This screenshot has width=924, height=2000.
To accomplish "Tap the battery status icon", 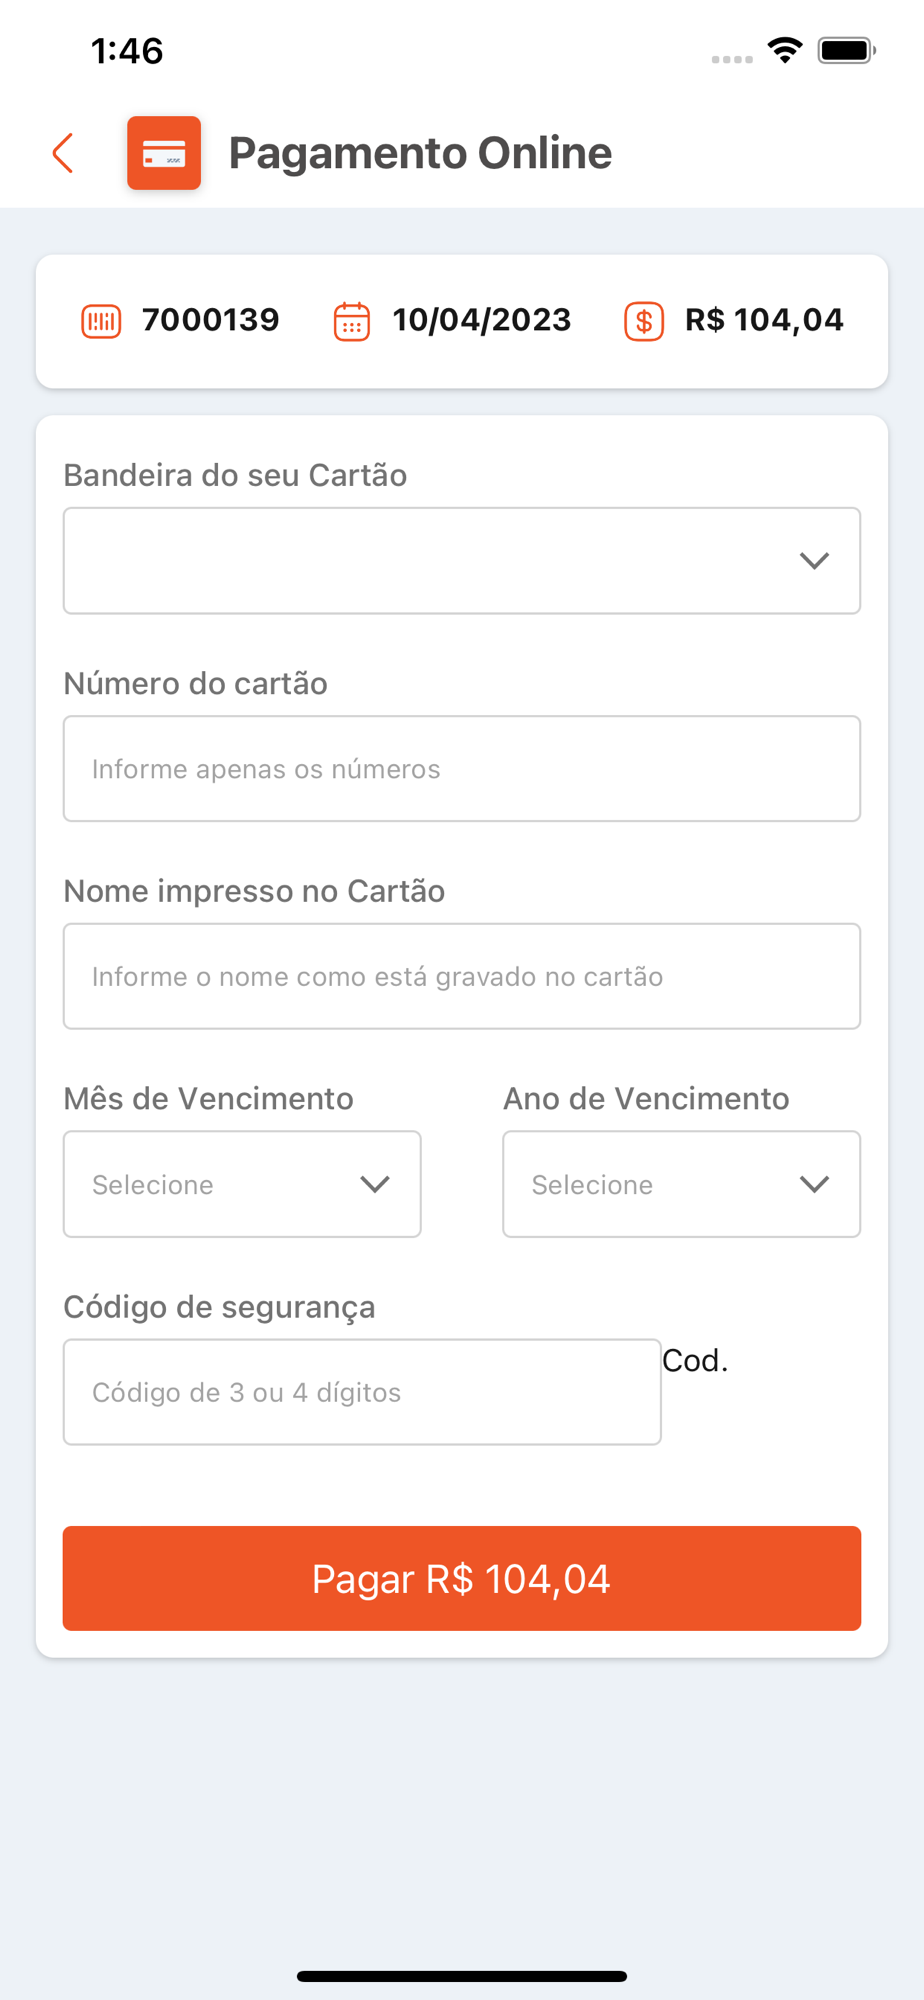I will click(846, 50).
